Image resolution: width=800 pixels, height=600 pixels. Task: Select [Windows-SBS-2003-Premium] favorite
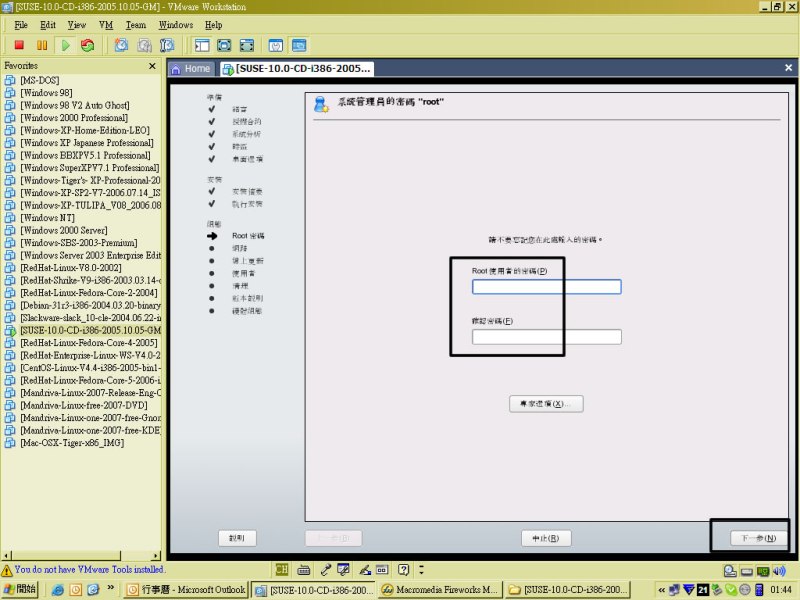(x=79, y=243)
